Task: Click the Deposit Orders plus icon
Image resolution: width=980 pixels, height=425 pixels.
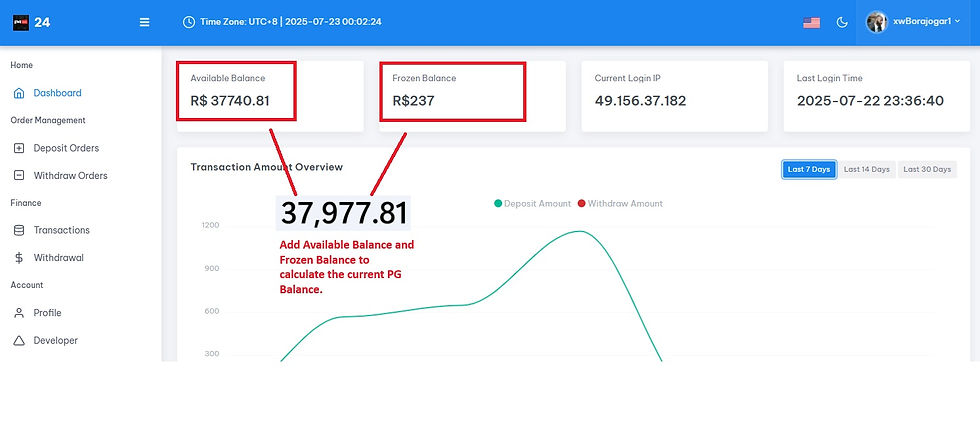Action: click(19, 148)
